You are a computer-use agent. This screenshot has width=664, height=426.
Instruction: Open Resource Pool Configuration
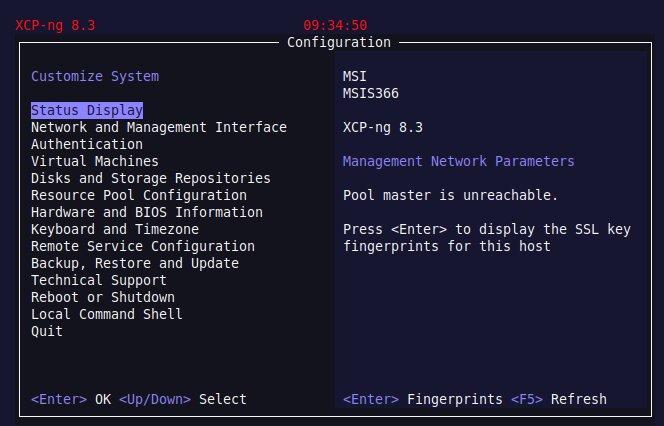[x=139, y=195]
